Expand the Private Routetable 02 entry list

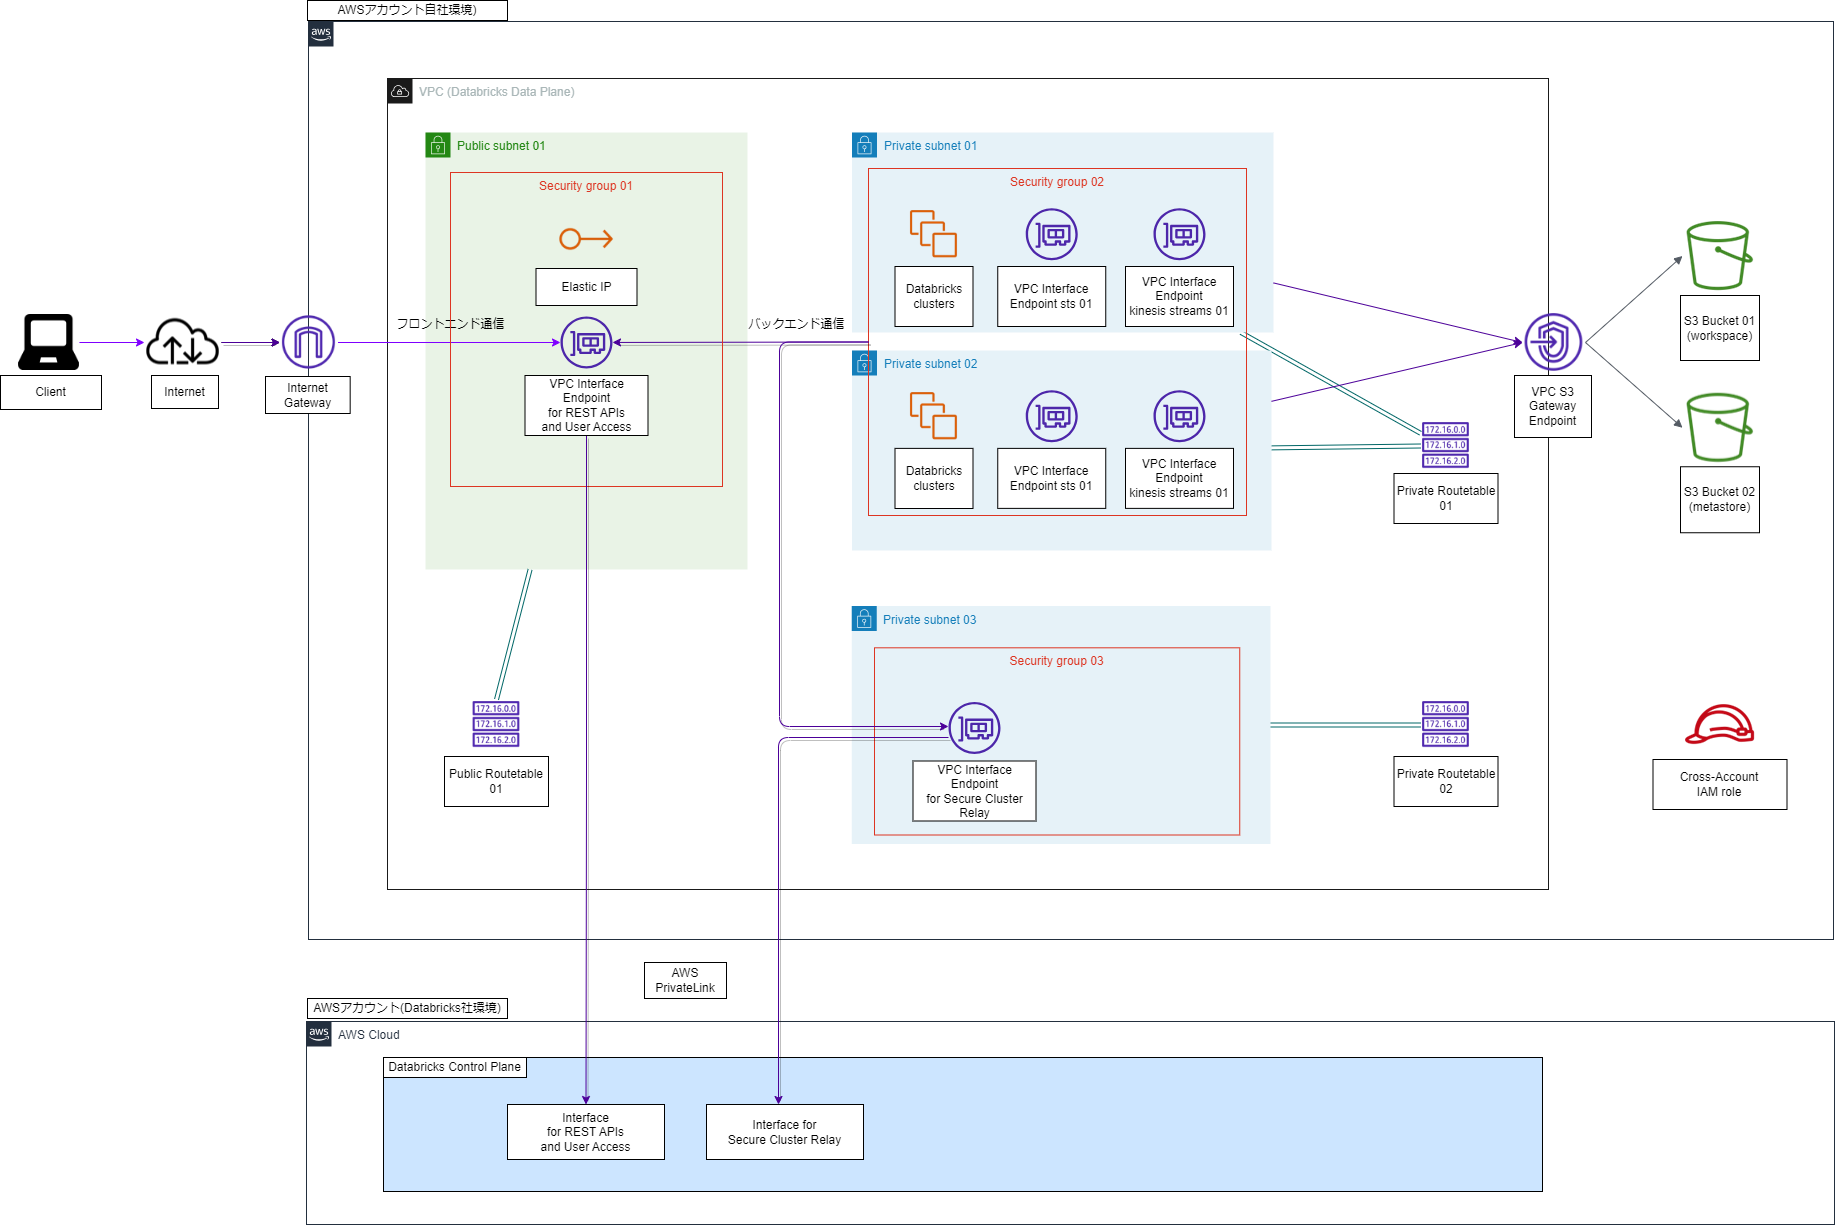pos(1444,724)
